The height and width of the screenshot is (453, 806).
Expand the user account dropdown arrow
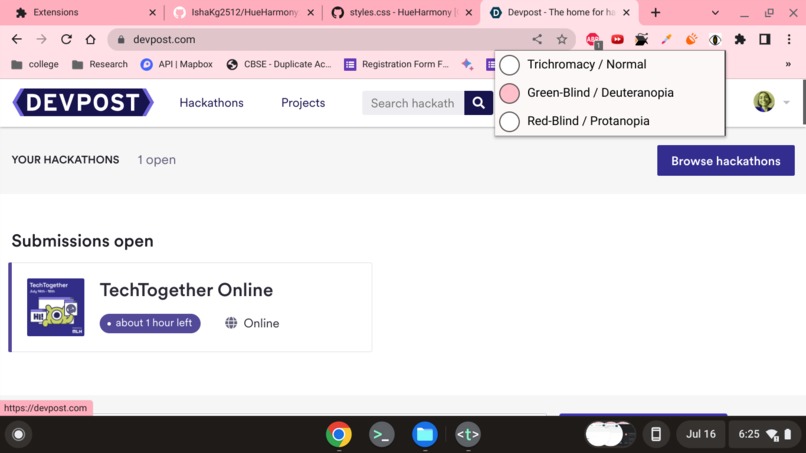pyautogui.click(x=786, y=102)
